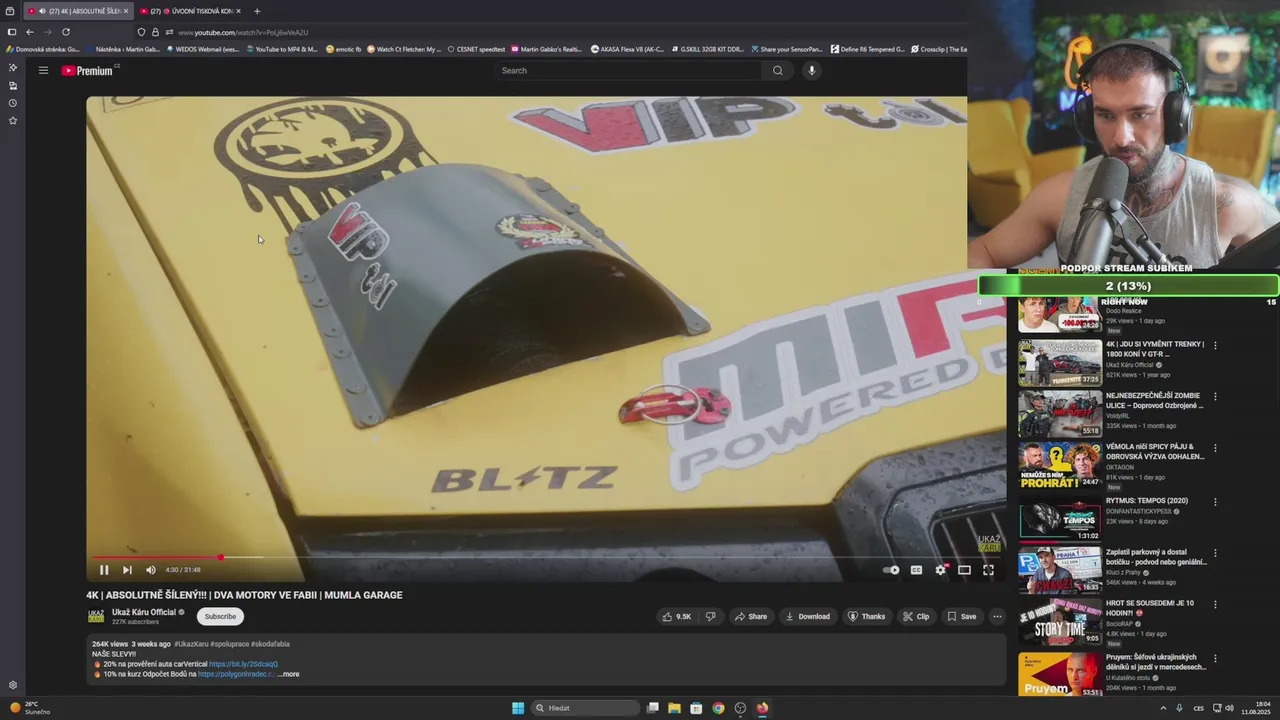Open options for the NEJNEBEZPEČNĚJŠÍ ZOMBIE ULICE suggestion
1280x720 pixels.
1215,396
